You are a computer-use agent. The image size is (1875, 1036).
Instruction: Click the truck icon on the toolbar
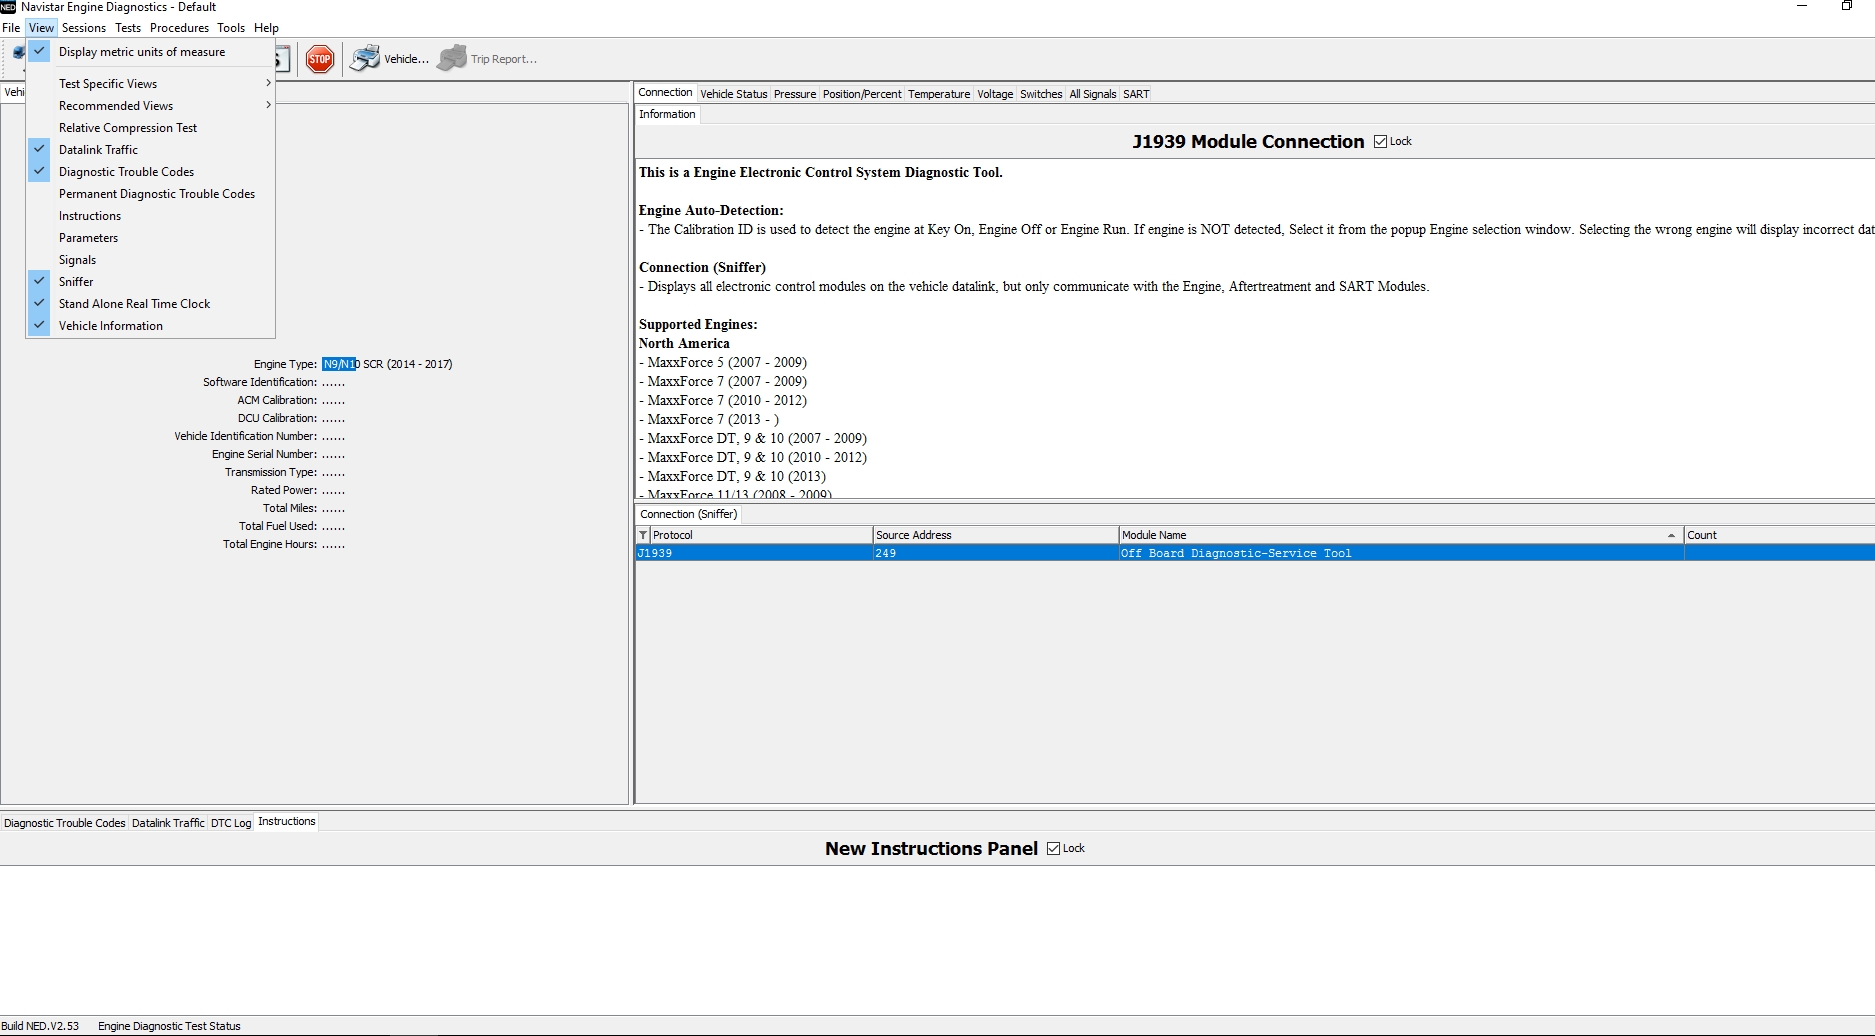[18, 54]
